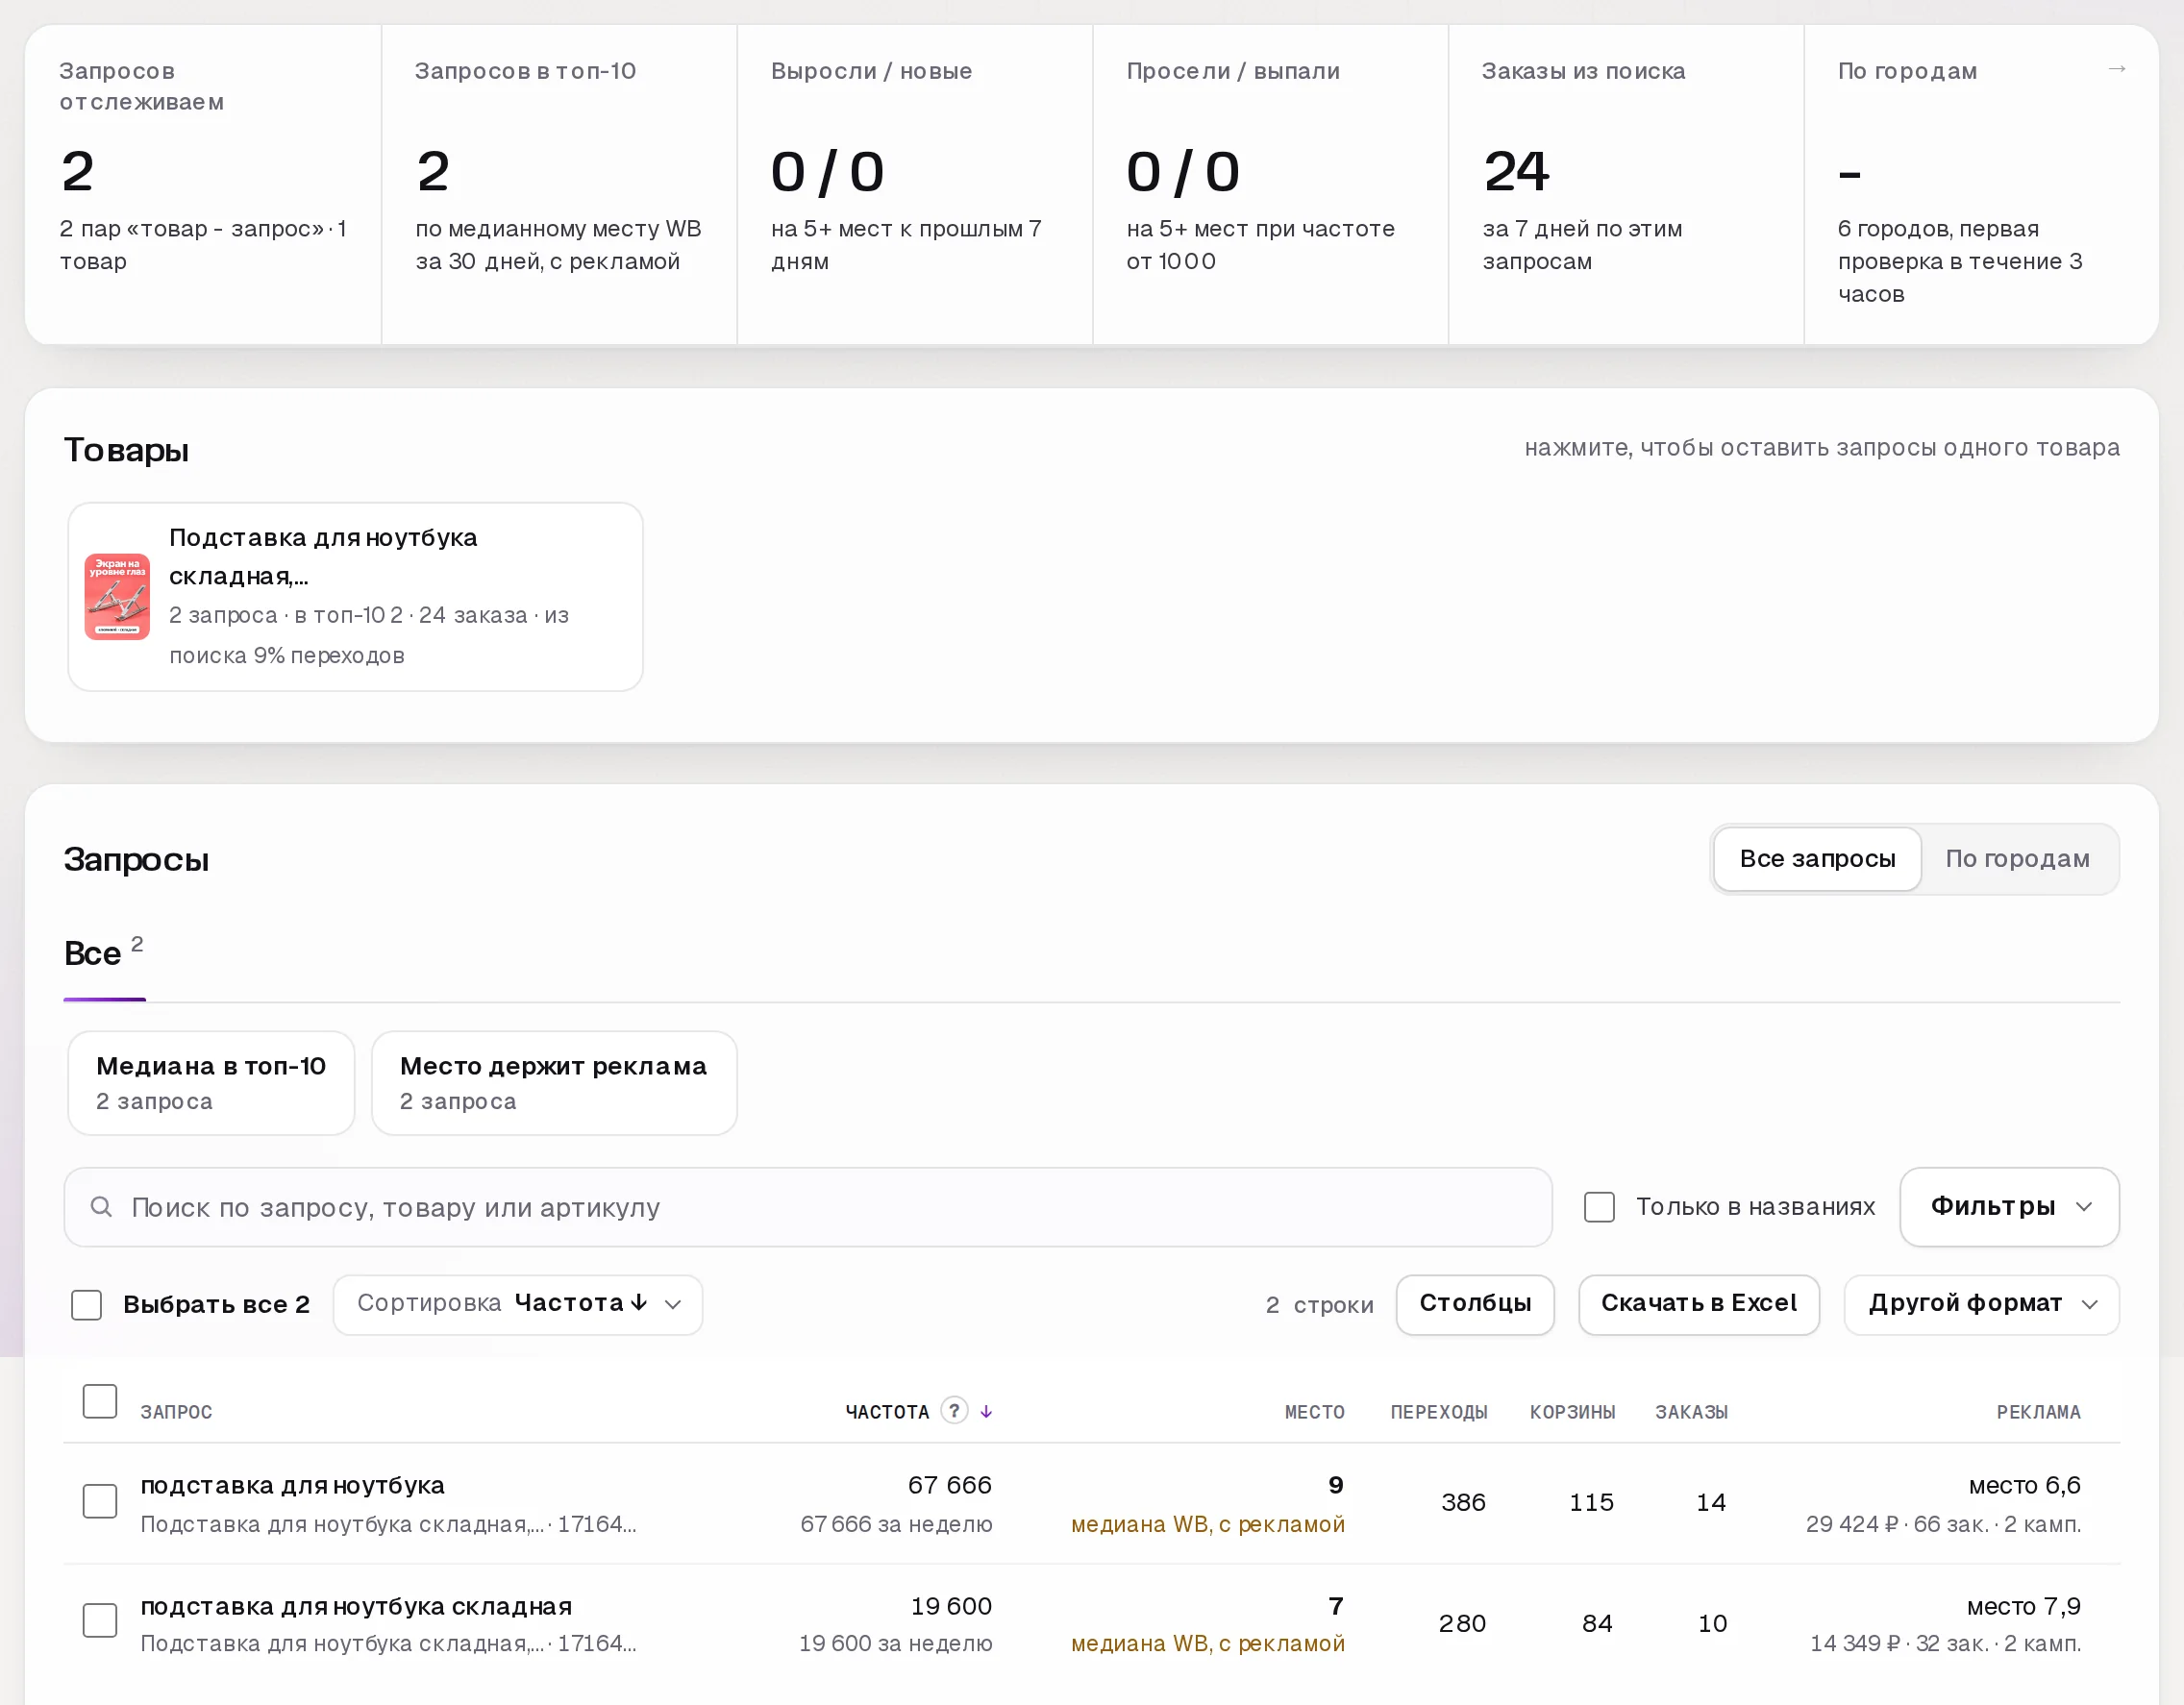Click the Запрос column header
2184x1705 pixels.
[x=176, y=1412]
